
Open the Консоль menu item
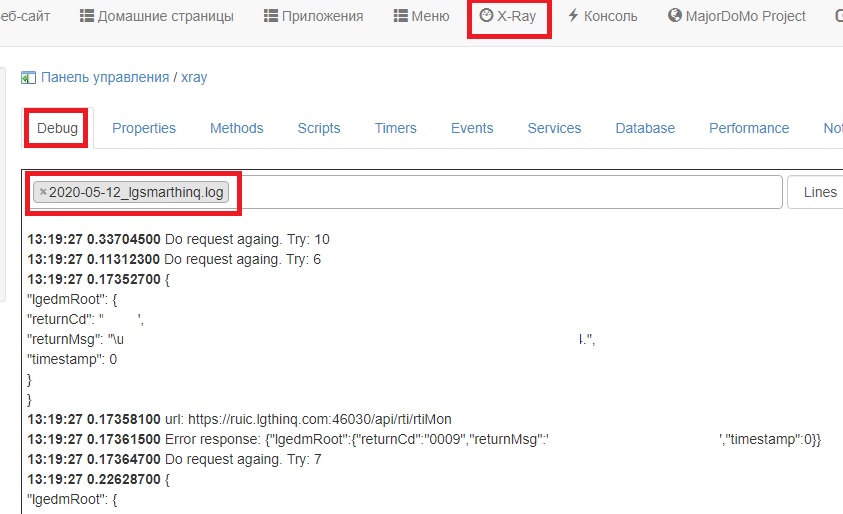[603, 16]
